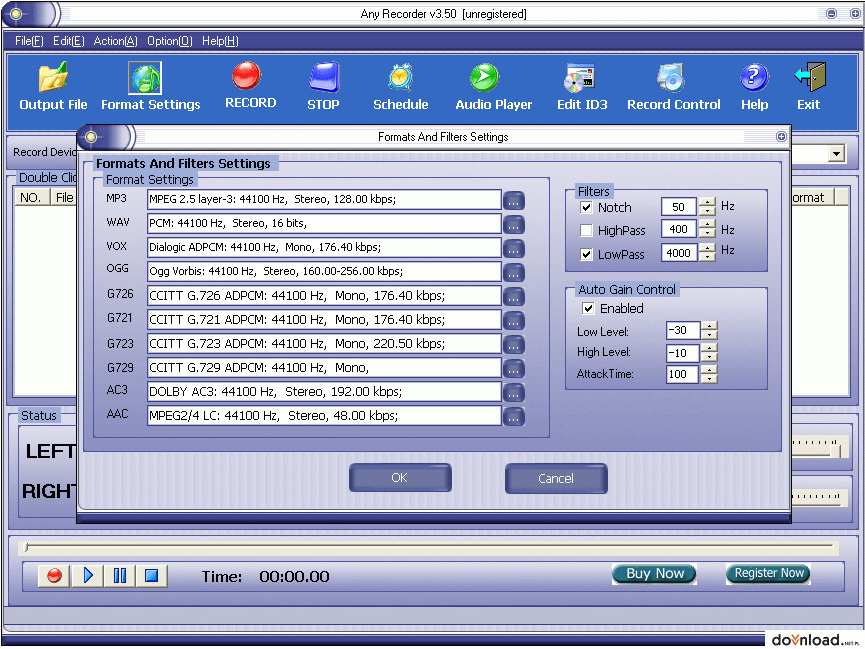Screen dimensions: 865x649
Task: Open WAV format options ellipsis button
Action: click(x=514, y=225)
